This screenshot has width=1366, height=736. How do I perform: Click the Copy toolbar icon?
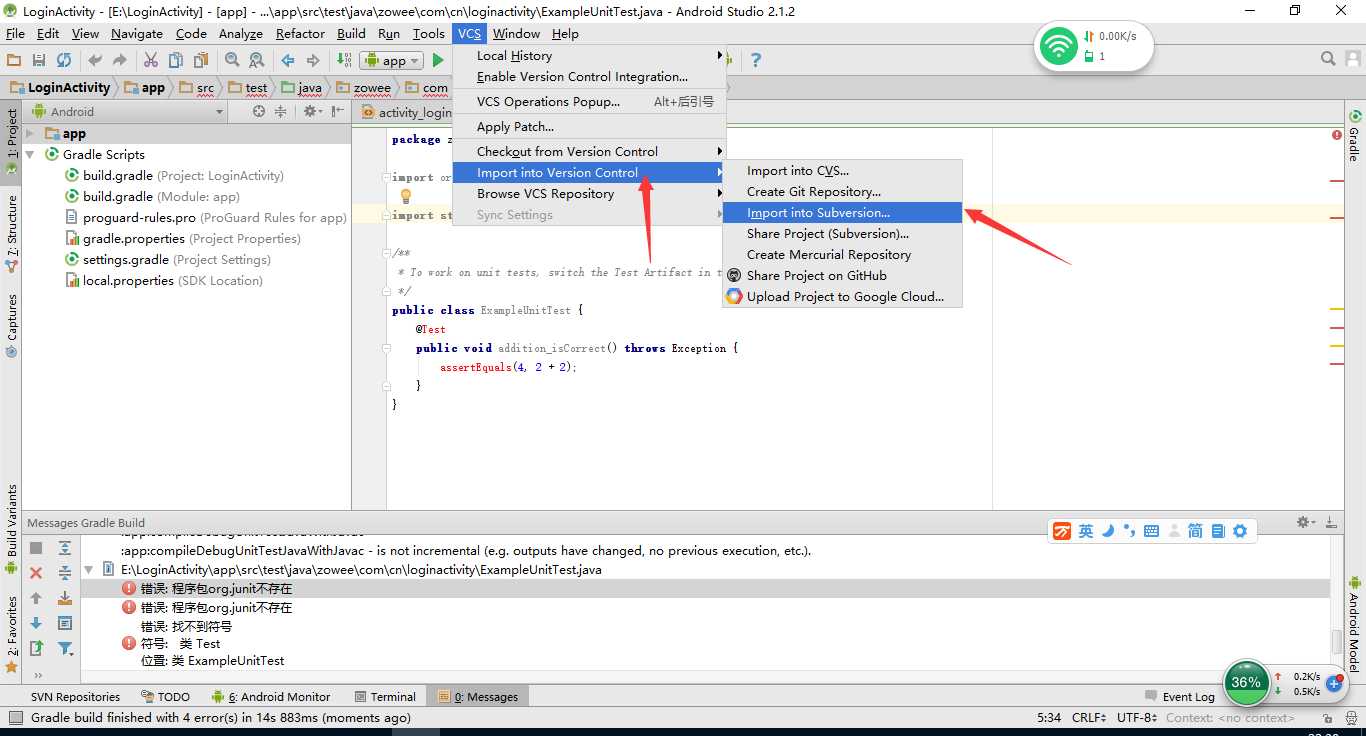point(176,61)
